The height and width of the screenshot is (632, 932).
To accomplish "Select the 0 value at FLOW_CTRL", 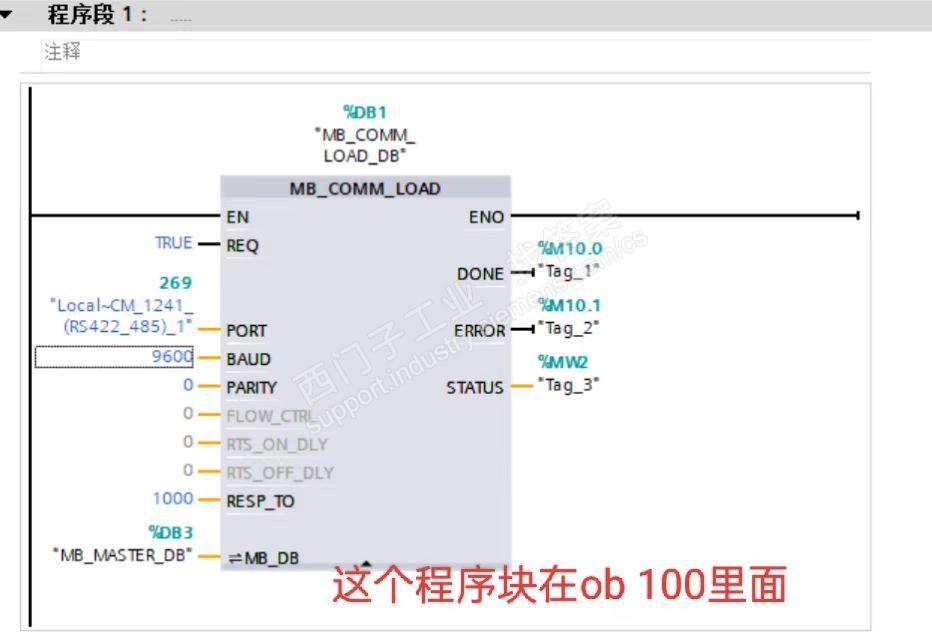I will click(x=188, y=413).
